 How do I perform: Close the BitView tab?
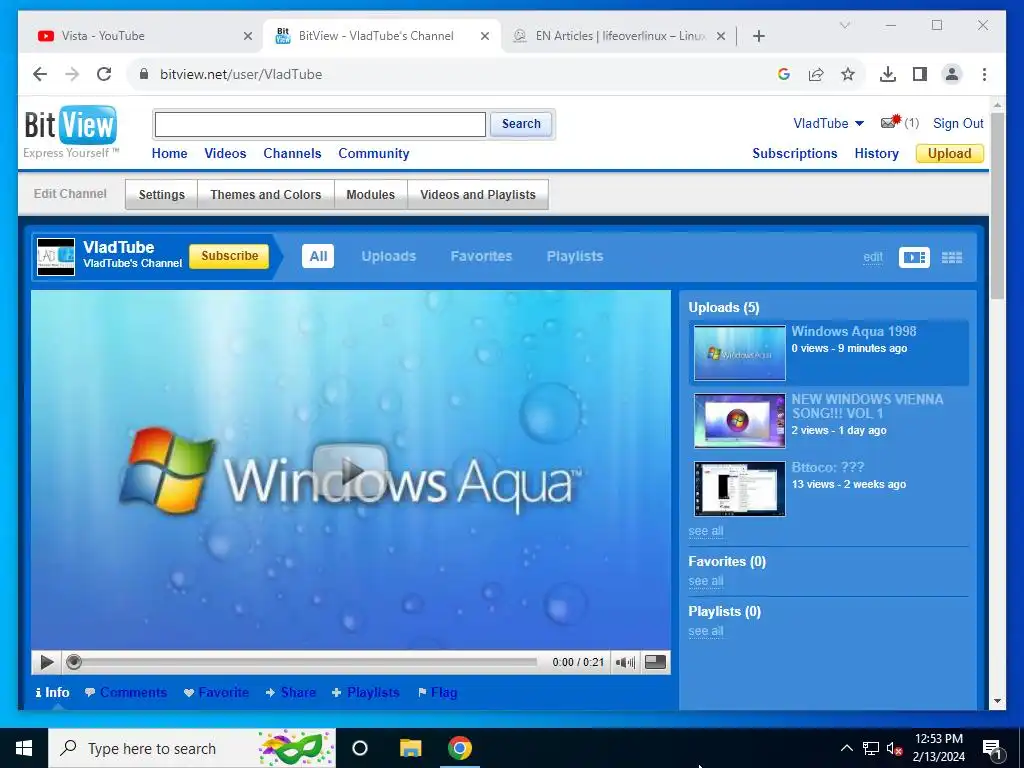point(485,36)
